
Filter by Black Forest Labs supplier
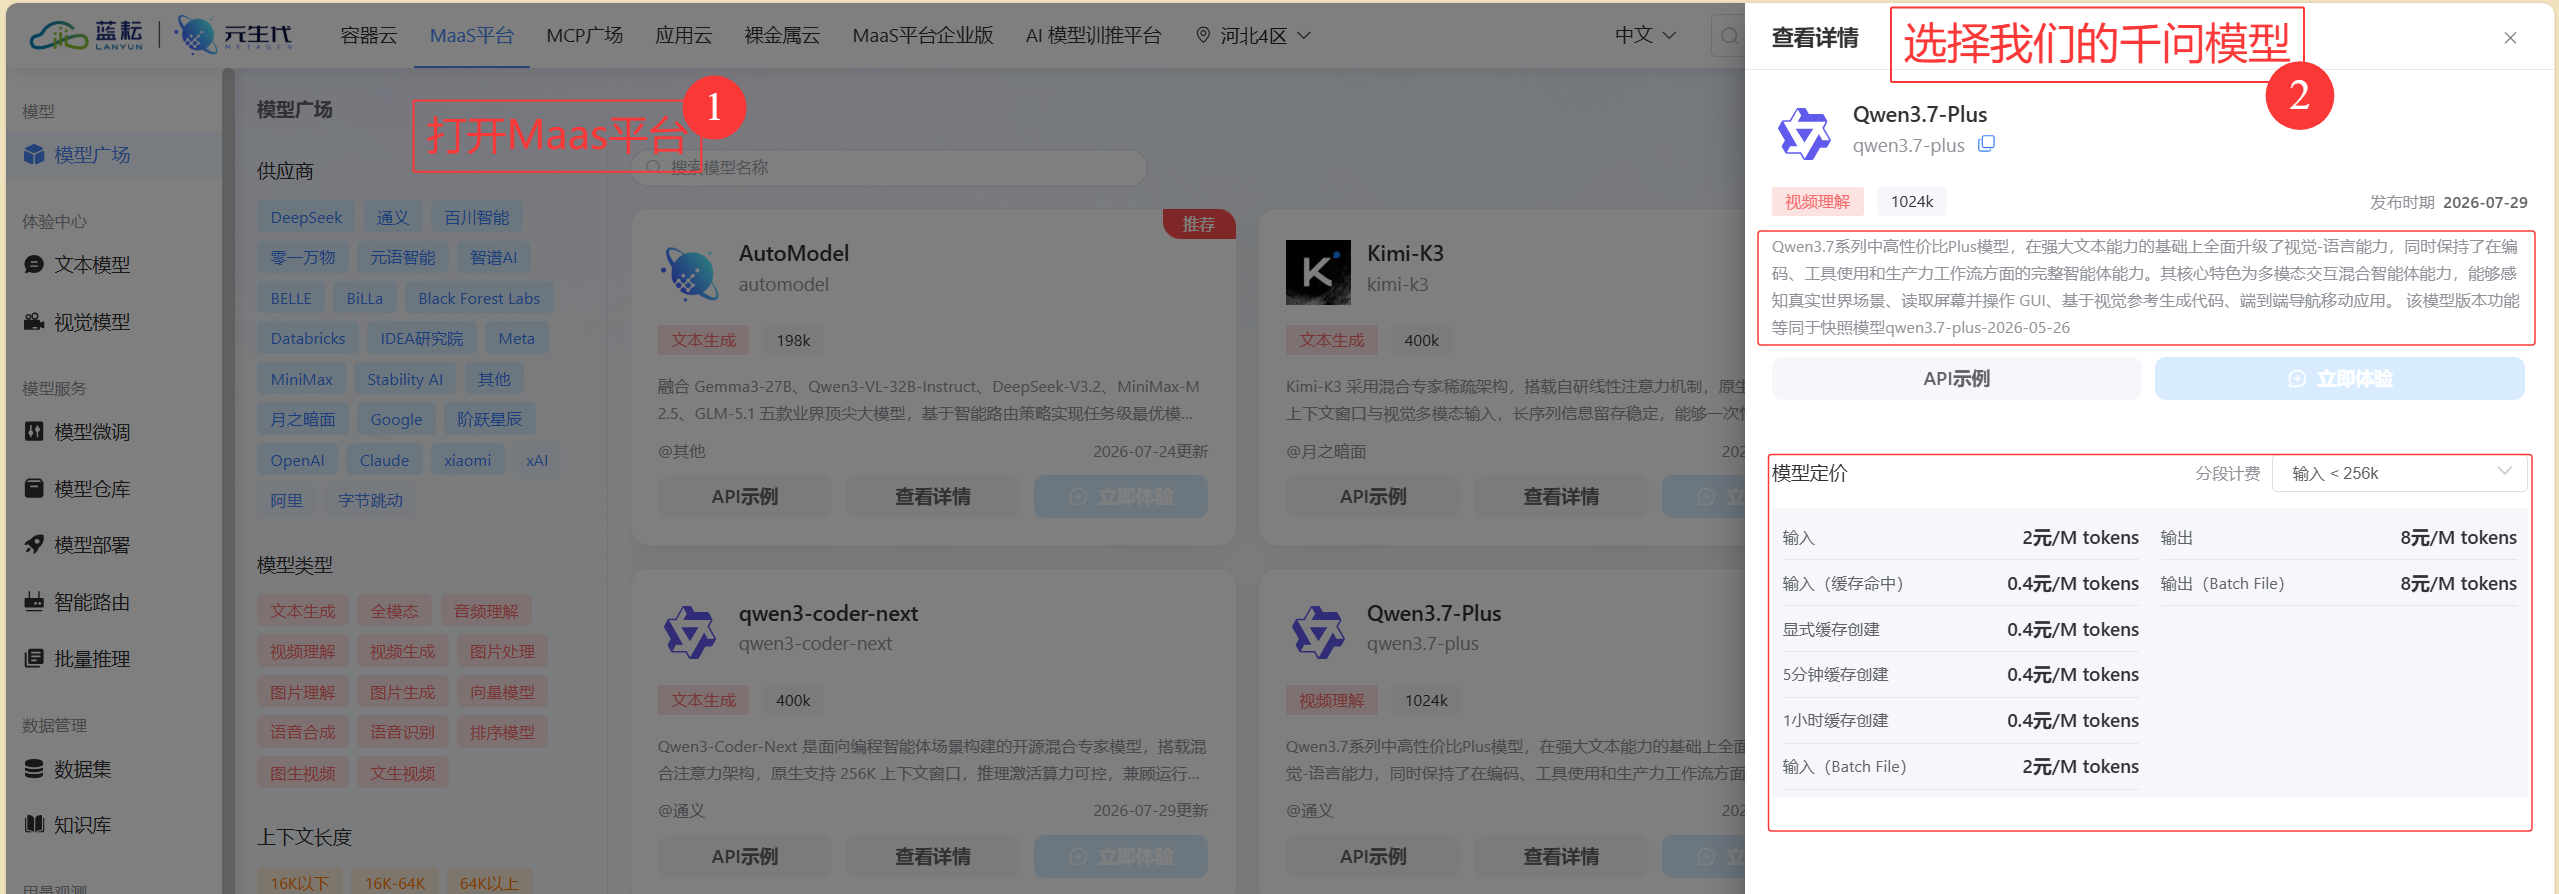pyautogui.click(x=479, y=298)
